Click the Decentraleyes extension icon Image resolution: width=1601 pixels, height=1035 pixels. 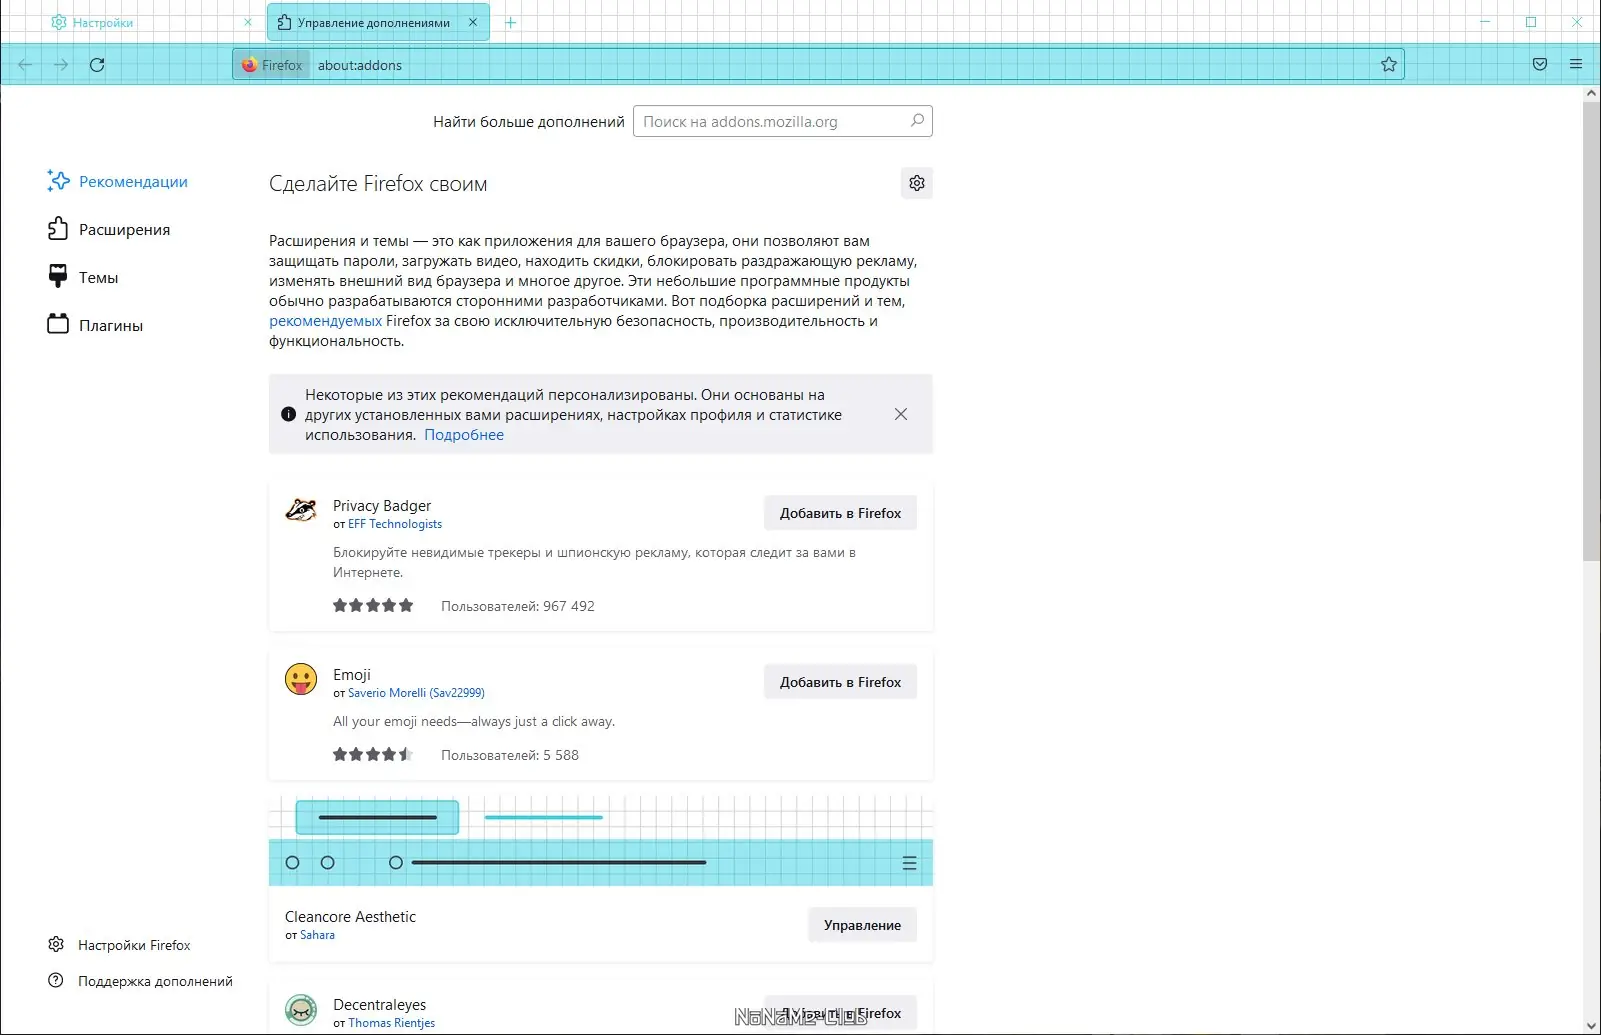click(301, 1010)
